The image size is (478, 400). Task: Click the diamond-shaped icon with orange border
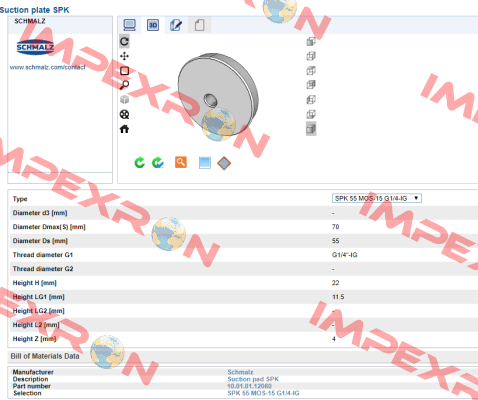tap(224, 163)
